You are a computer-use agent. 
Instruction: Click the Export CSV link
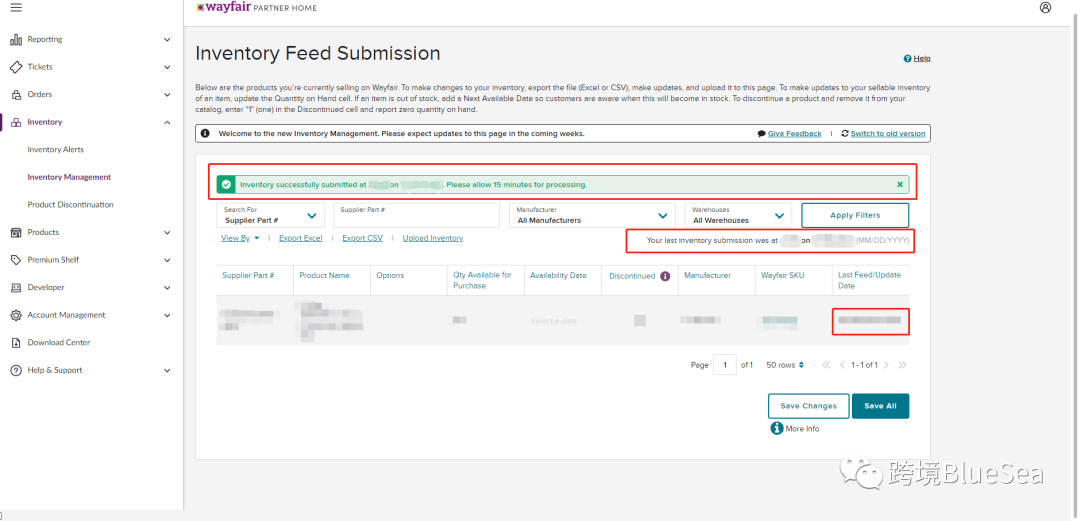[x=362, y=238]
